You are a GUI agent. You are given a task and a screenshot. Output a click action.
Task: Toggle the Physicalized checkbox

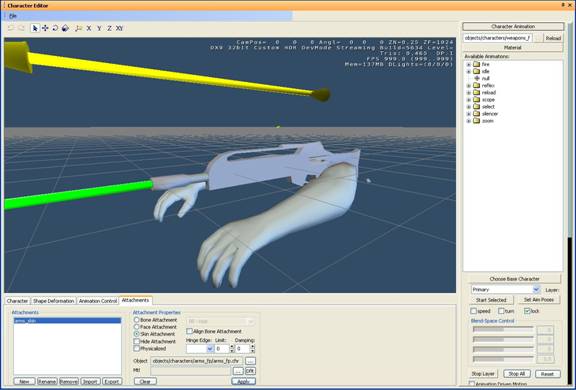[136, 348]
